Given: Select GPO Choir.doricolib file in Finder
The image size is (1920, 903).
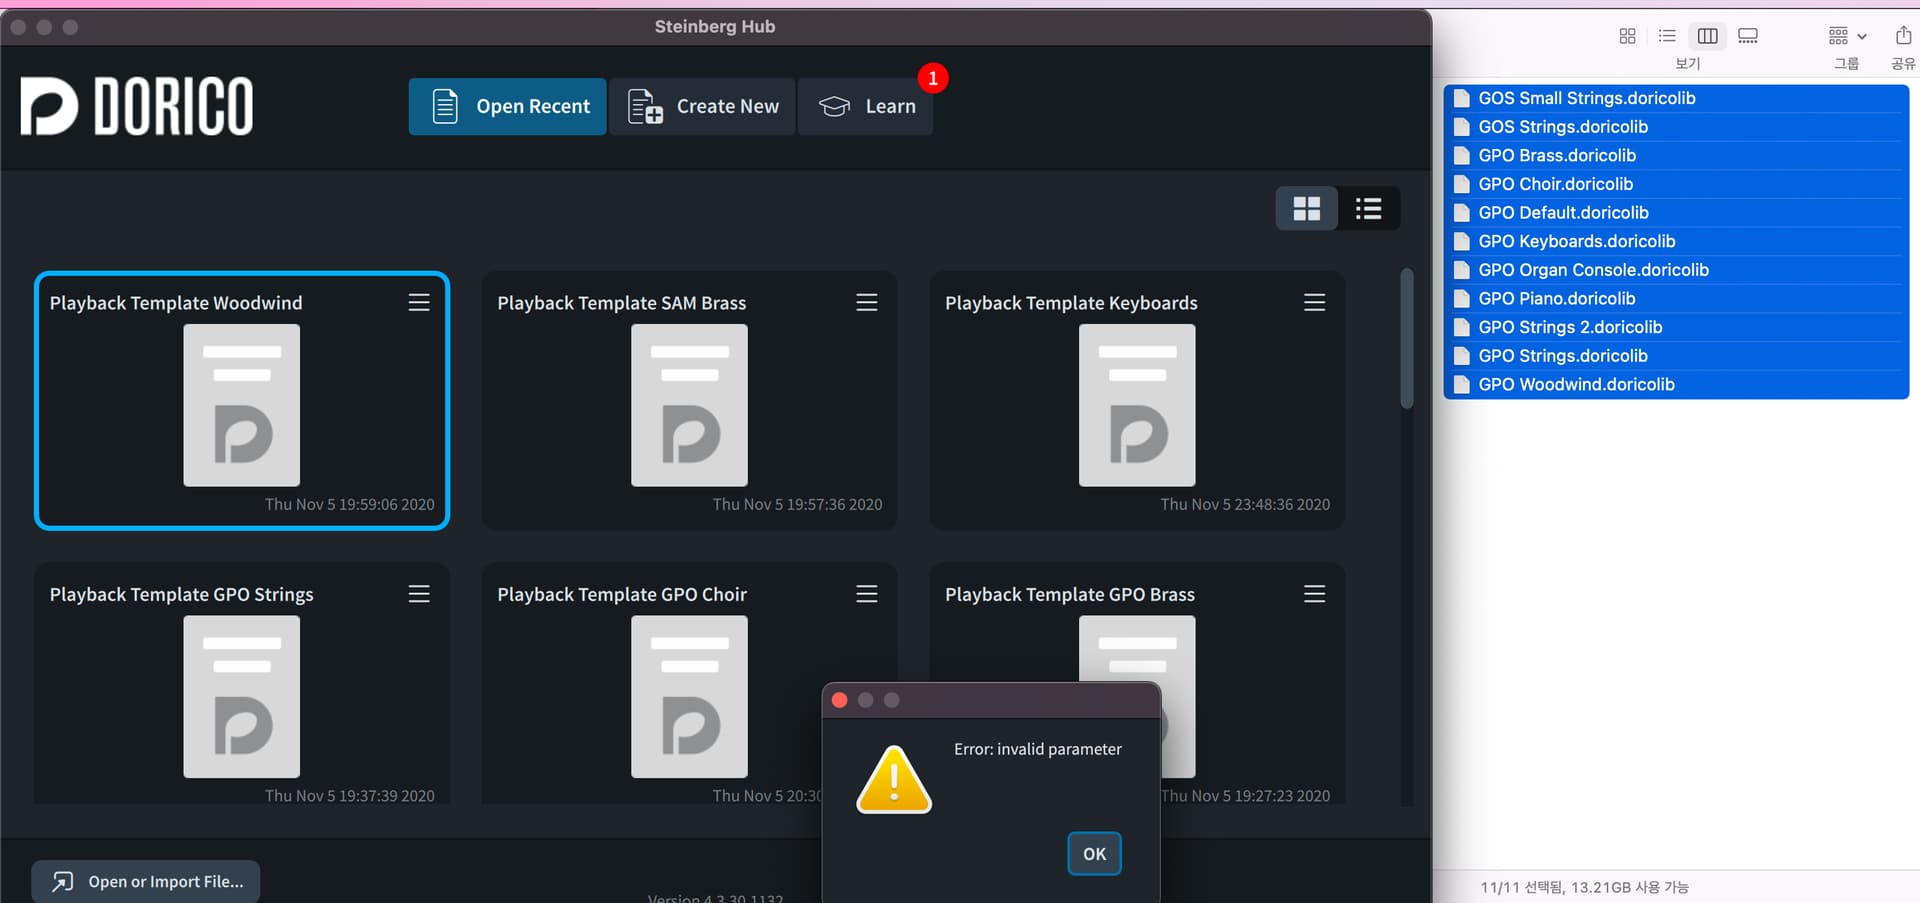Looking at the screenshot, I should point(1676,184).
